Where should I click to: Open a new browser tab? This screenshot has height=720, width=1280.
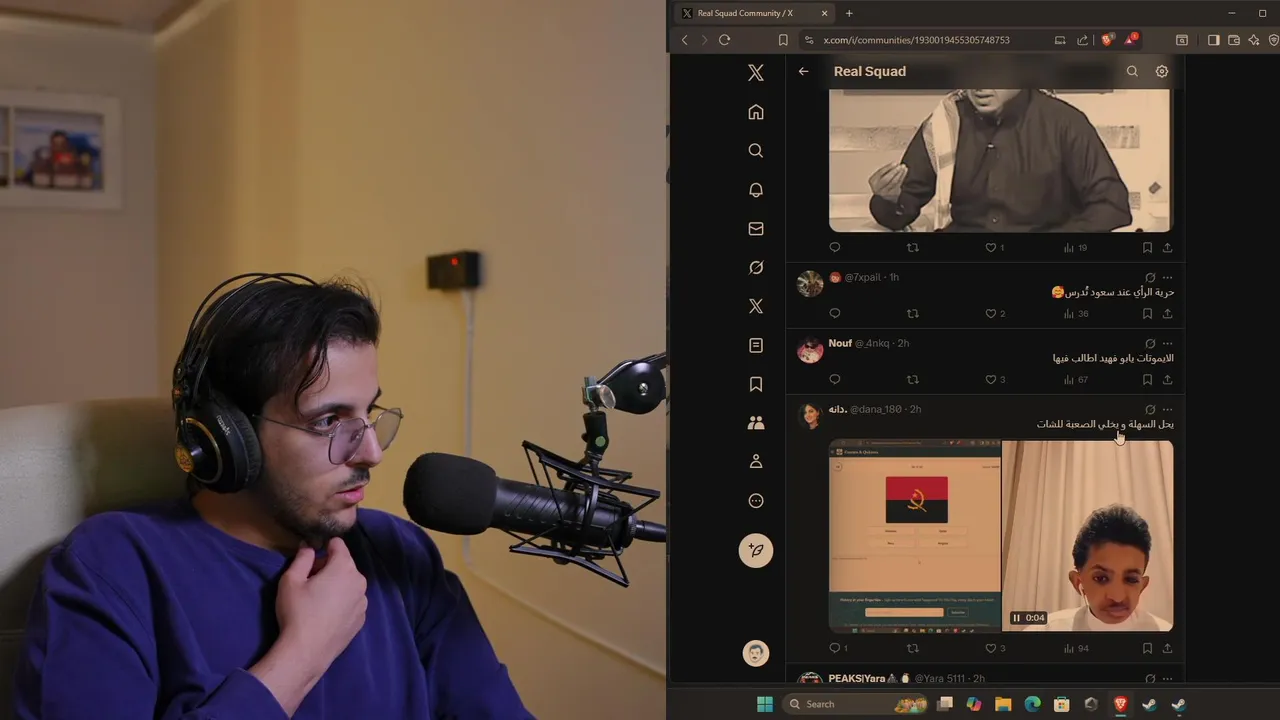(849, 13)
